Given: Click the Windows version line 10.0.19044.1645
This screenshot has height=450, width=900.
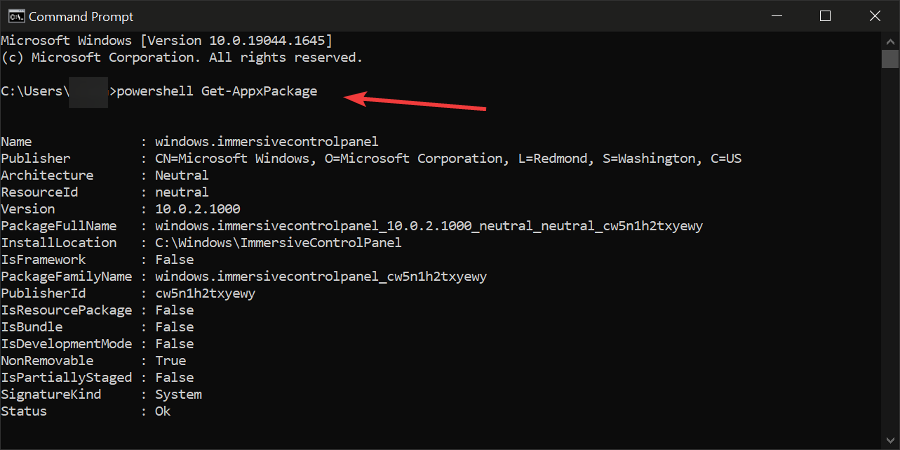Looking at the screenshot, I should point(166,41).
